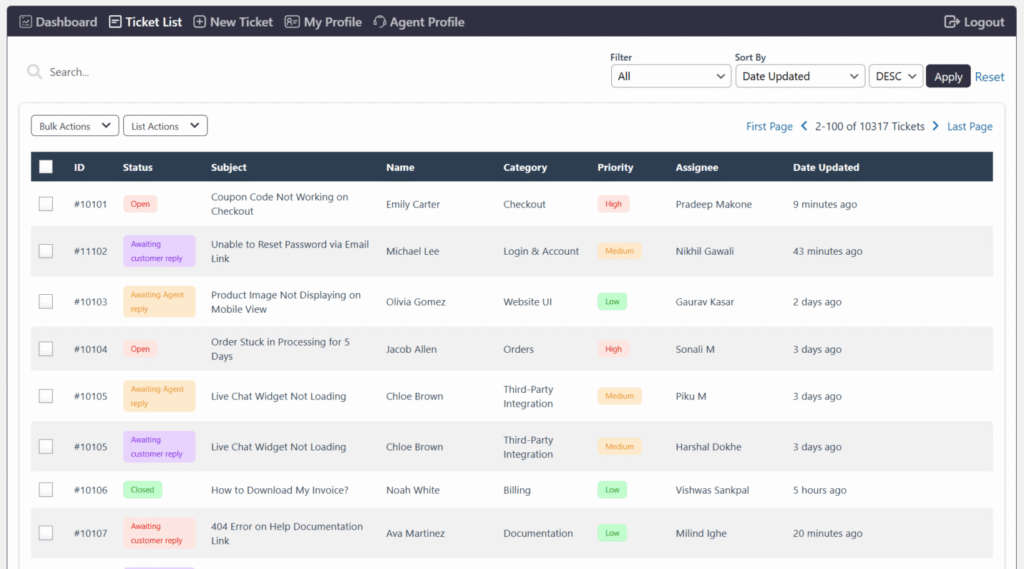Go to next page with right chevron
Image resolution: width=1024 pixels, height=569 pixels.
pyautogui.click(x=936, y=127)
